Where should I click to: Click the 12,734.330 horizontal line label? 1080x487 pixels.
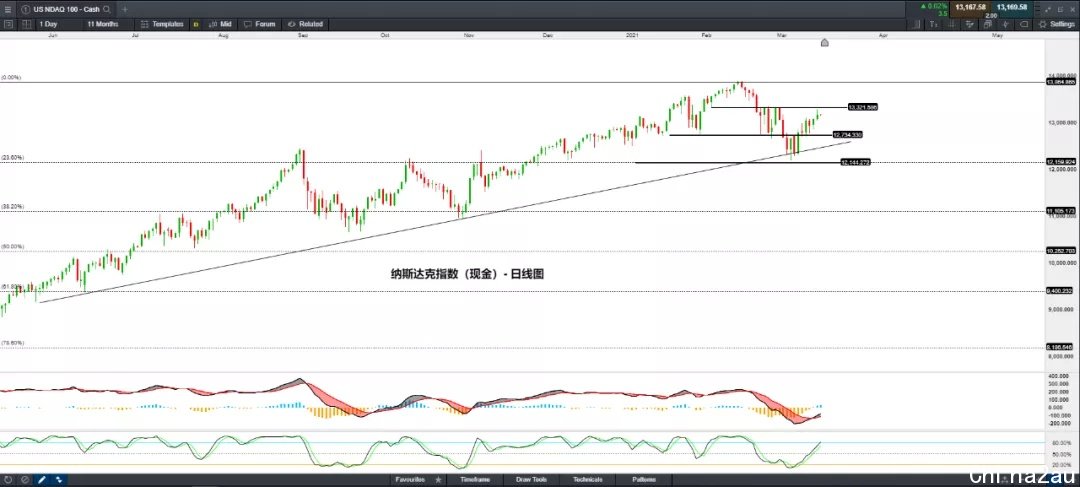click(x=847, y=134)
